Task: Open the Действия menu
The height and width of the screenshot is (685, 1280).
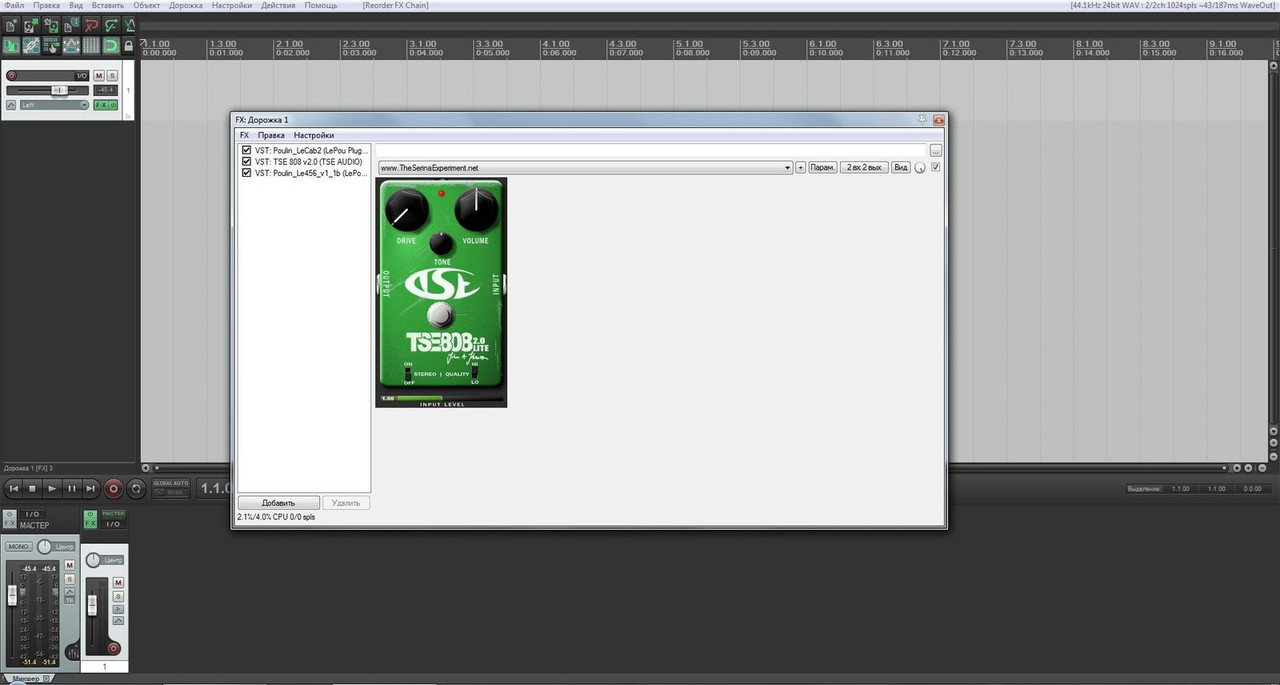Action: click(x=278, y=6)
